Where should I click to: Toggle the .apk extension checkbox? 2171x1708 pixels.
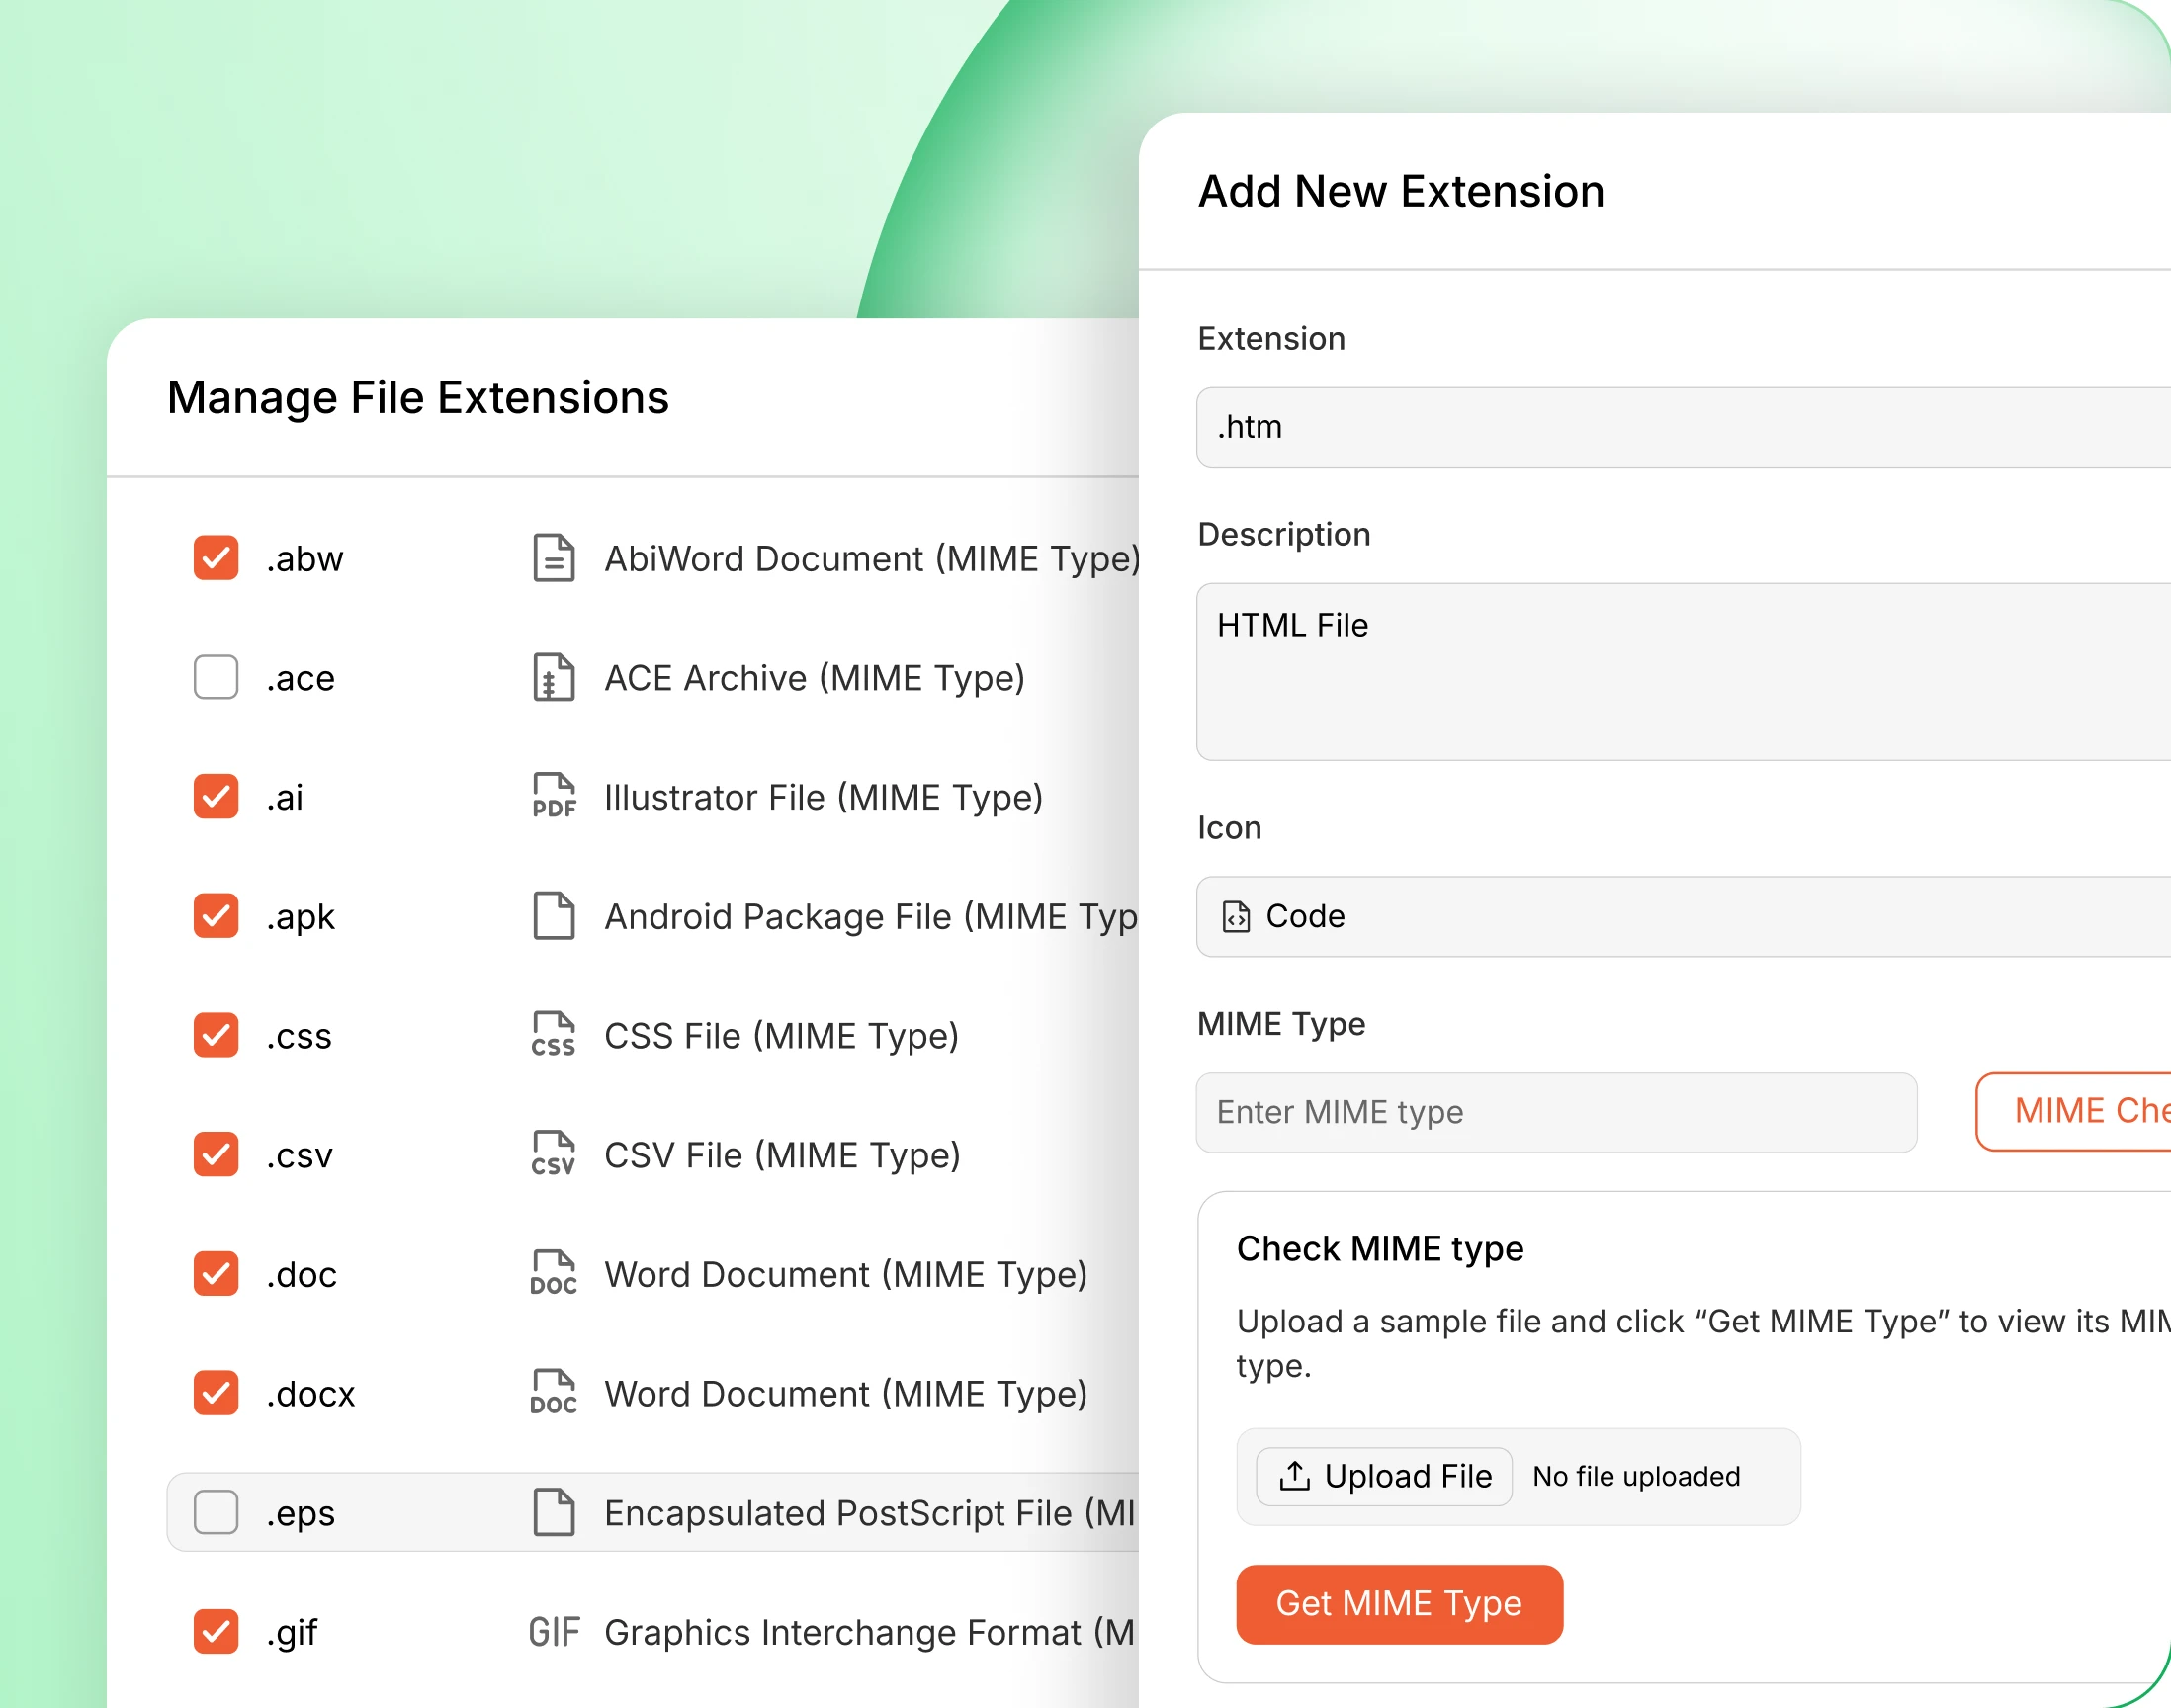pyautogui.click(x=216, y=915)
